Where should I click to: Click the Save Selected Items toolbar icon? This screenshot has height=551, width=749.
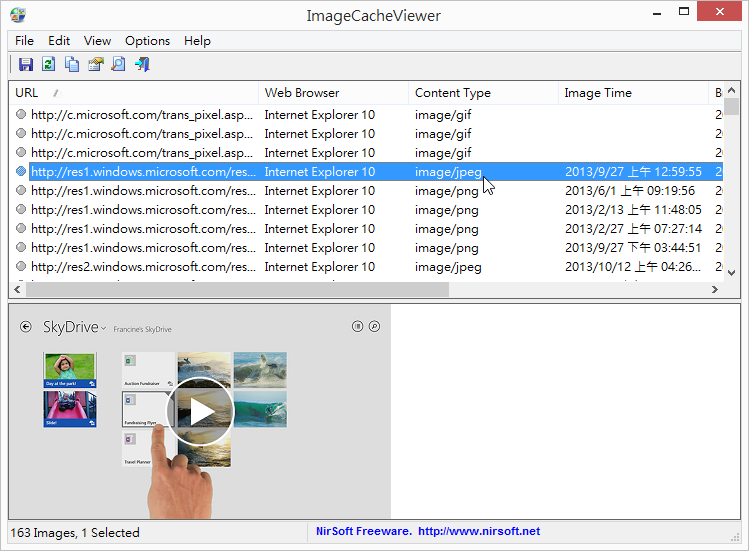[25, 64]
